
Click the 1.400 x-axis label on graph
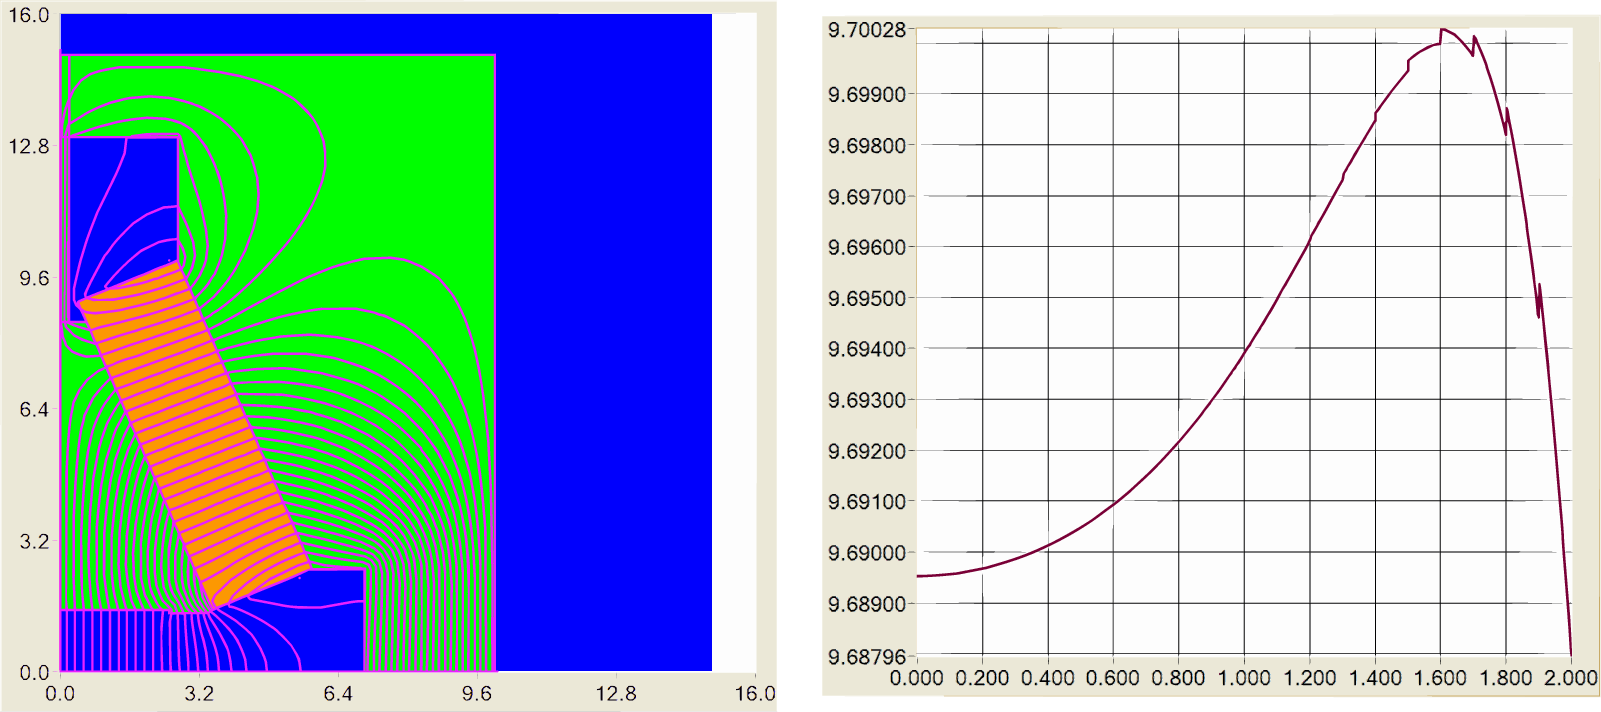point(1375,678)
